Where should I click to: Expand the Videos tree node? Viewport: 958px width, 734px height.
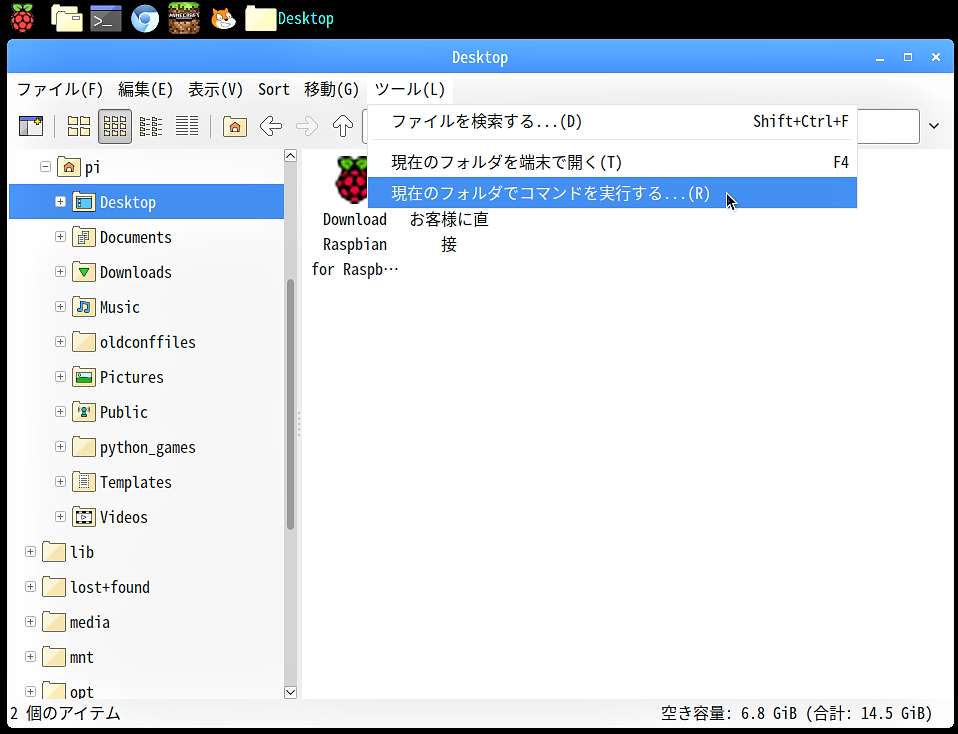60,516
